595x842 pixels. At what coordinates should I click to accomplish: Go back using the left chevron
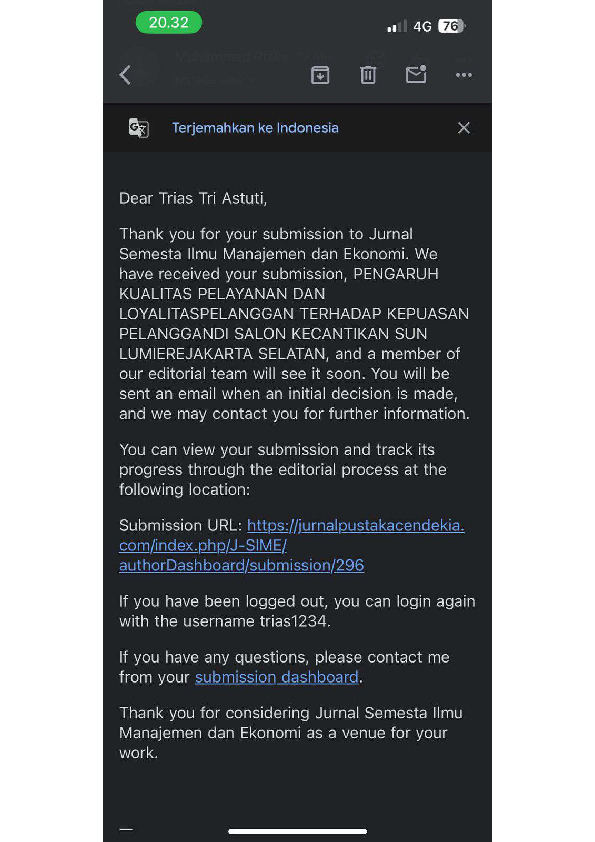[x=125, y=75]
